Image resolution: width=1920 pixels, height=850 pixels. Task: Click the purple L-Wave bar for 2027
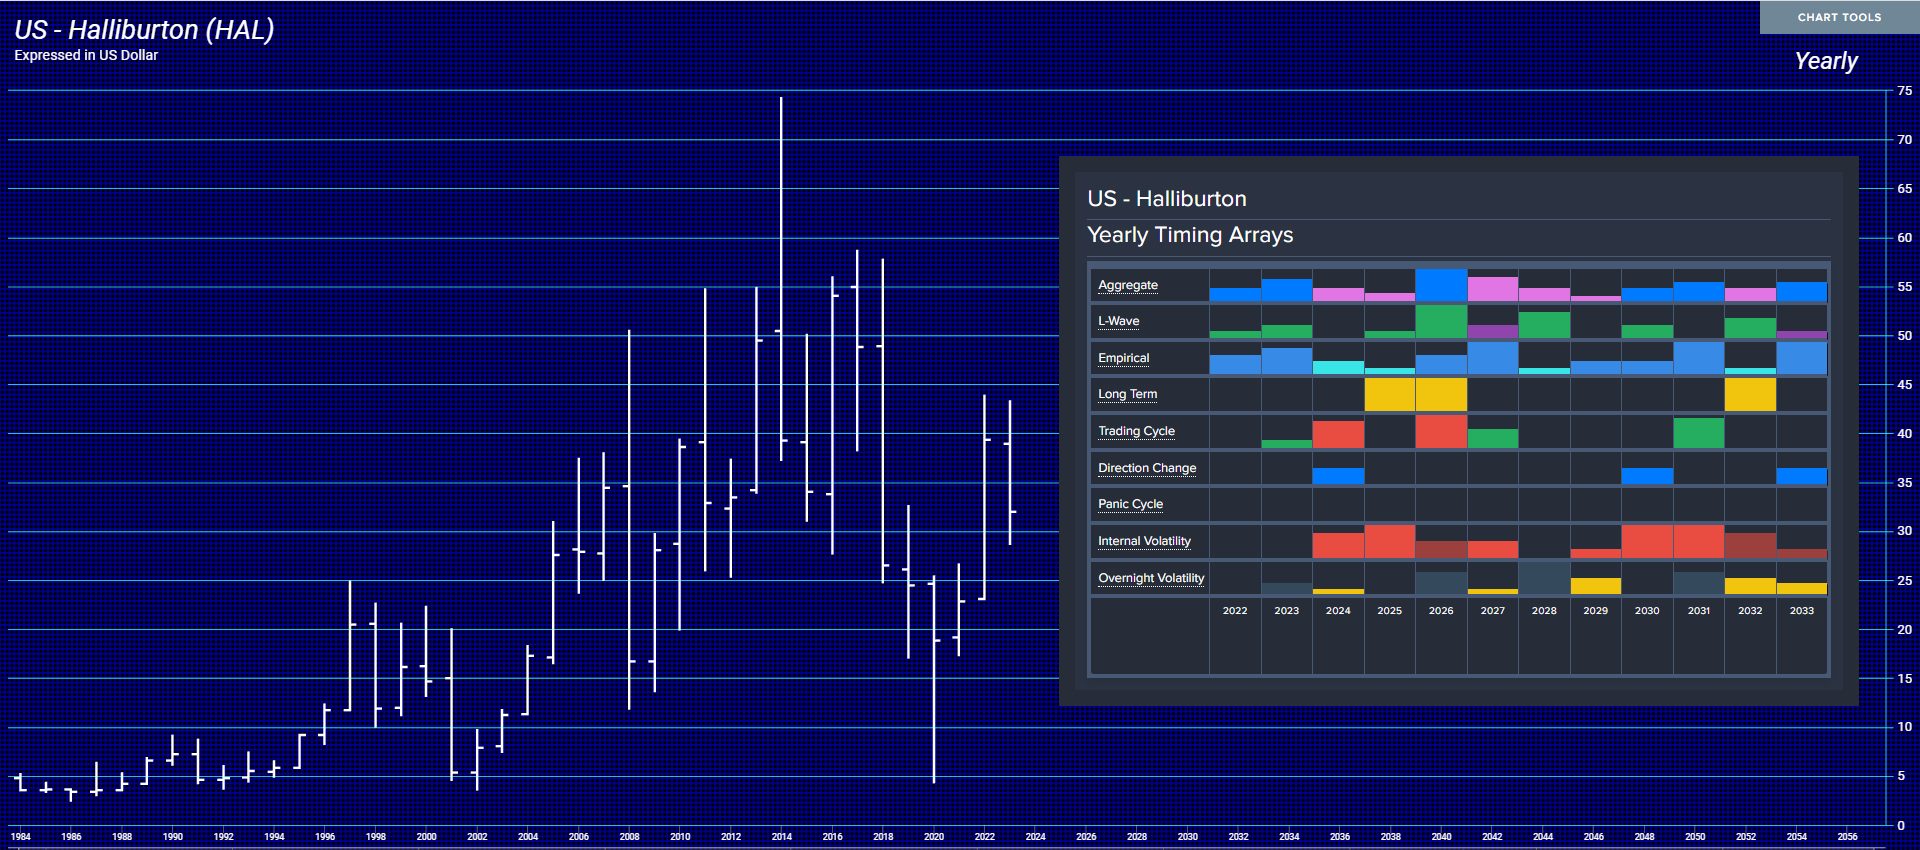(1493, 332)
